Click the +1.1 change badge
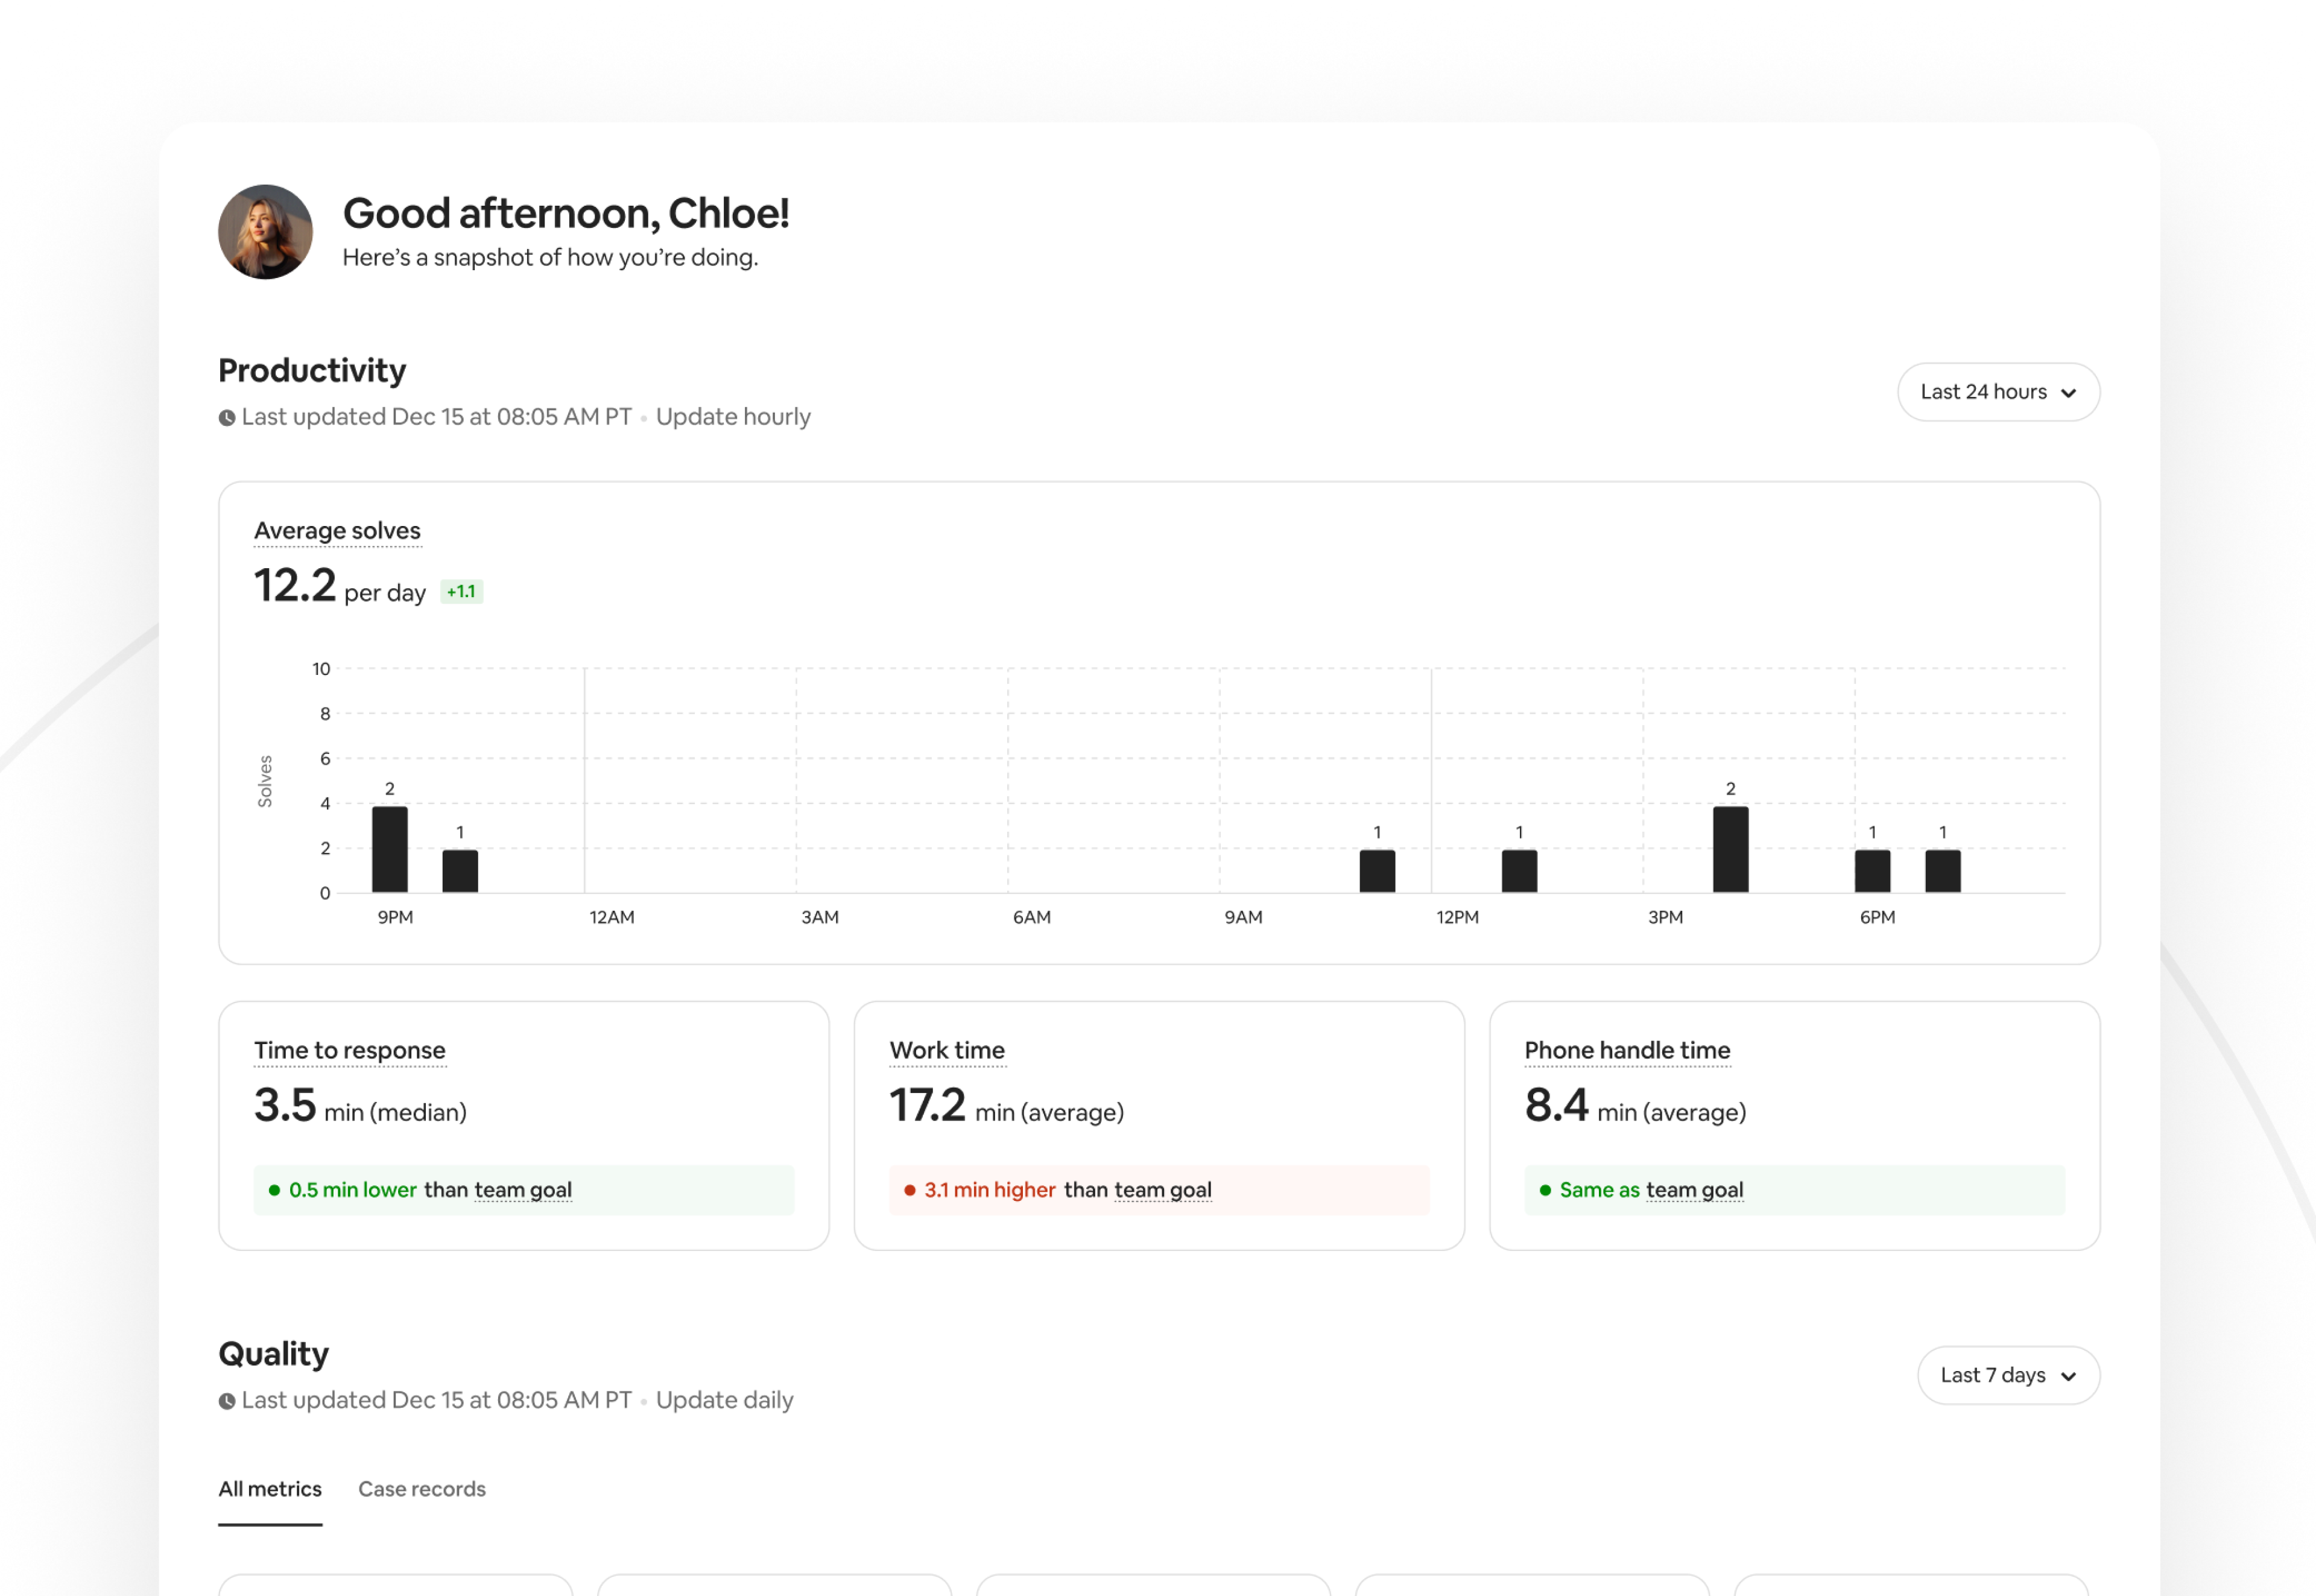Viewport: 2316px width, 1596px height. [461, 592]
